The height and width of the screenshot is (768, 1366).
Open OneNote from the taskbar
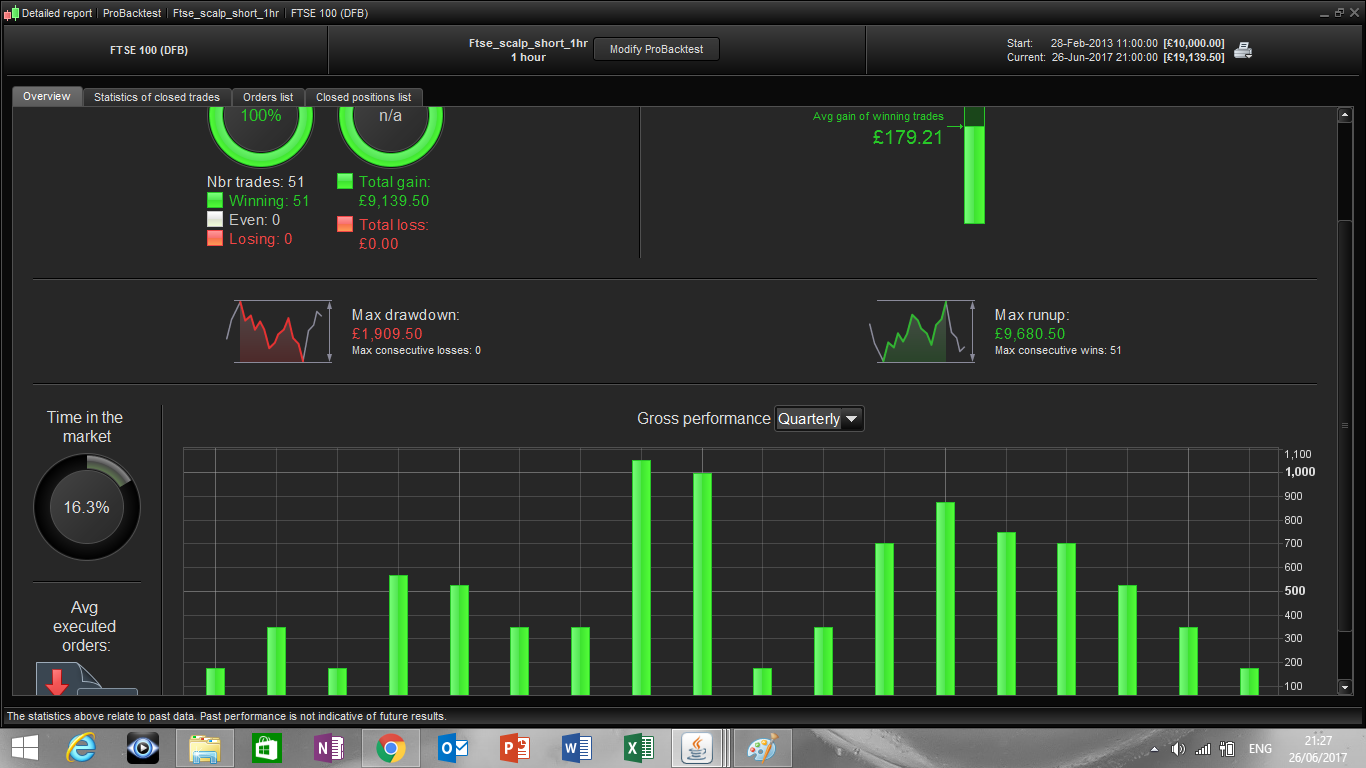click(329, 748)
